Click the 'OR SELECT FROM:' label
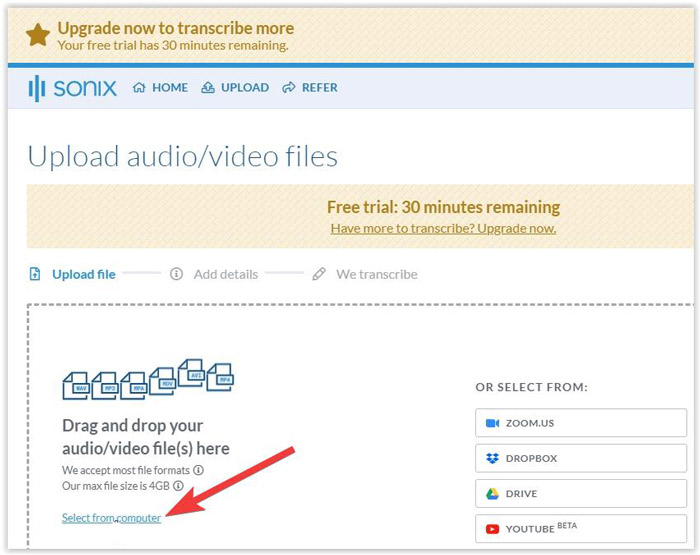 [x=531, y=387]
